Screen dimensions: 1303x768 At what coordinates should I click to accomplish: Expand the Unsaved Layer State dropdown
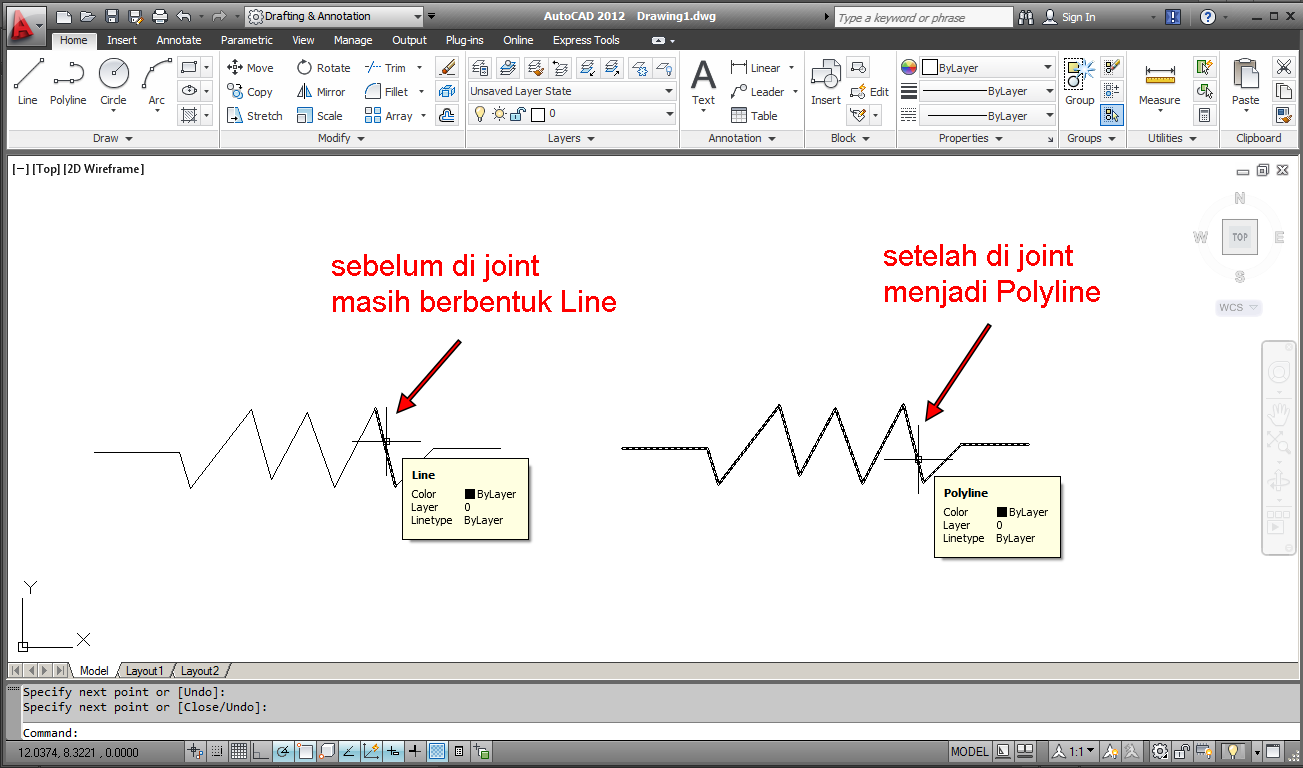coord(668,90)
